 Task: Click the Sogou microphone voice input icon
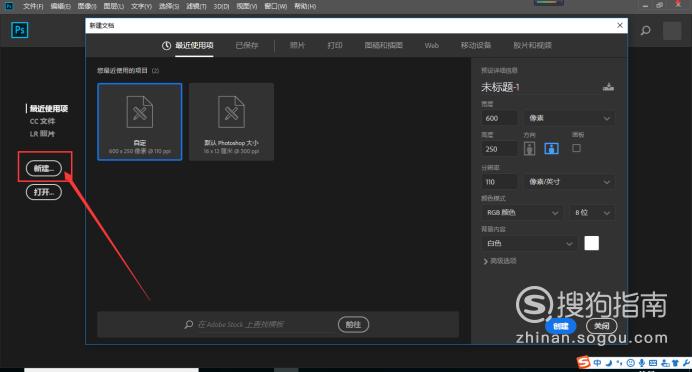point(641,363)
